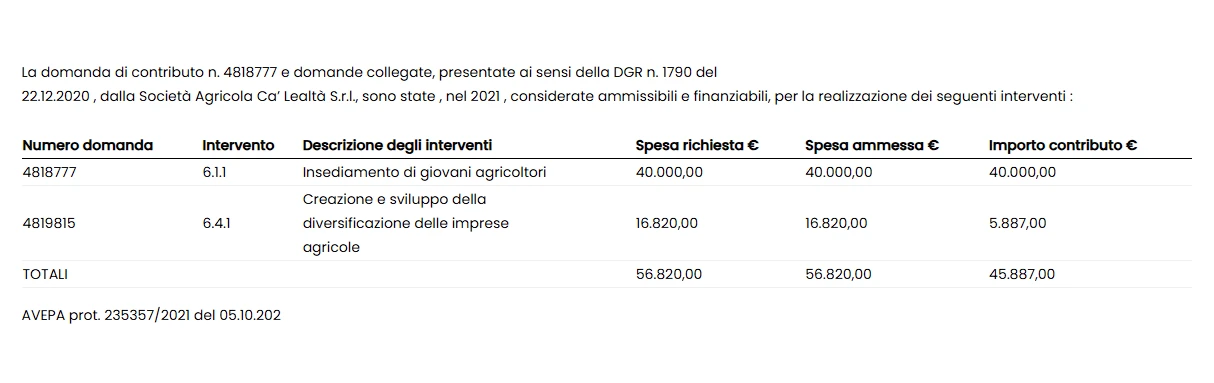
Task: Click the Spesa ammessa € column header
Action: (x=871, y=145)
